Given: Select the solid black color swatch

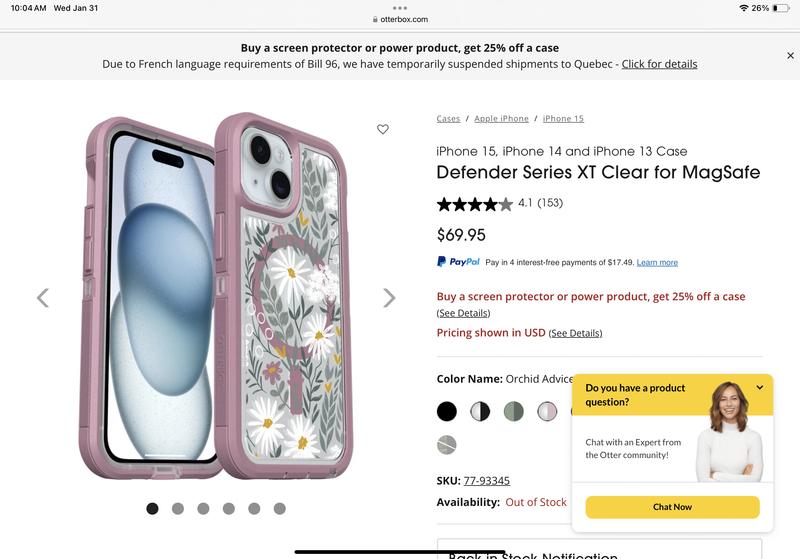Looking at the screenshot, I should tap(447, 411).
